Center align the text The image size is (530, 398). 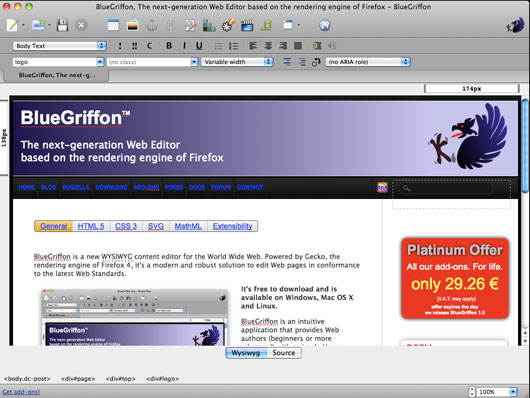click(x=268, y=46)
